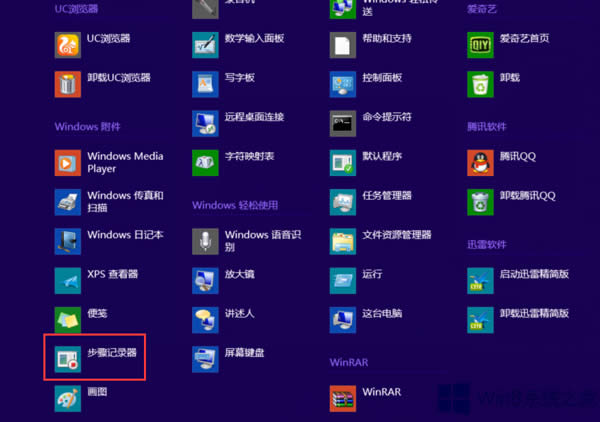Open the 启动迅雷精简版 icon
Image resolution: width=600 pixels, height=422 pixels.
click(481, 281)
